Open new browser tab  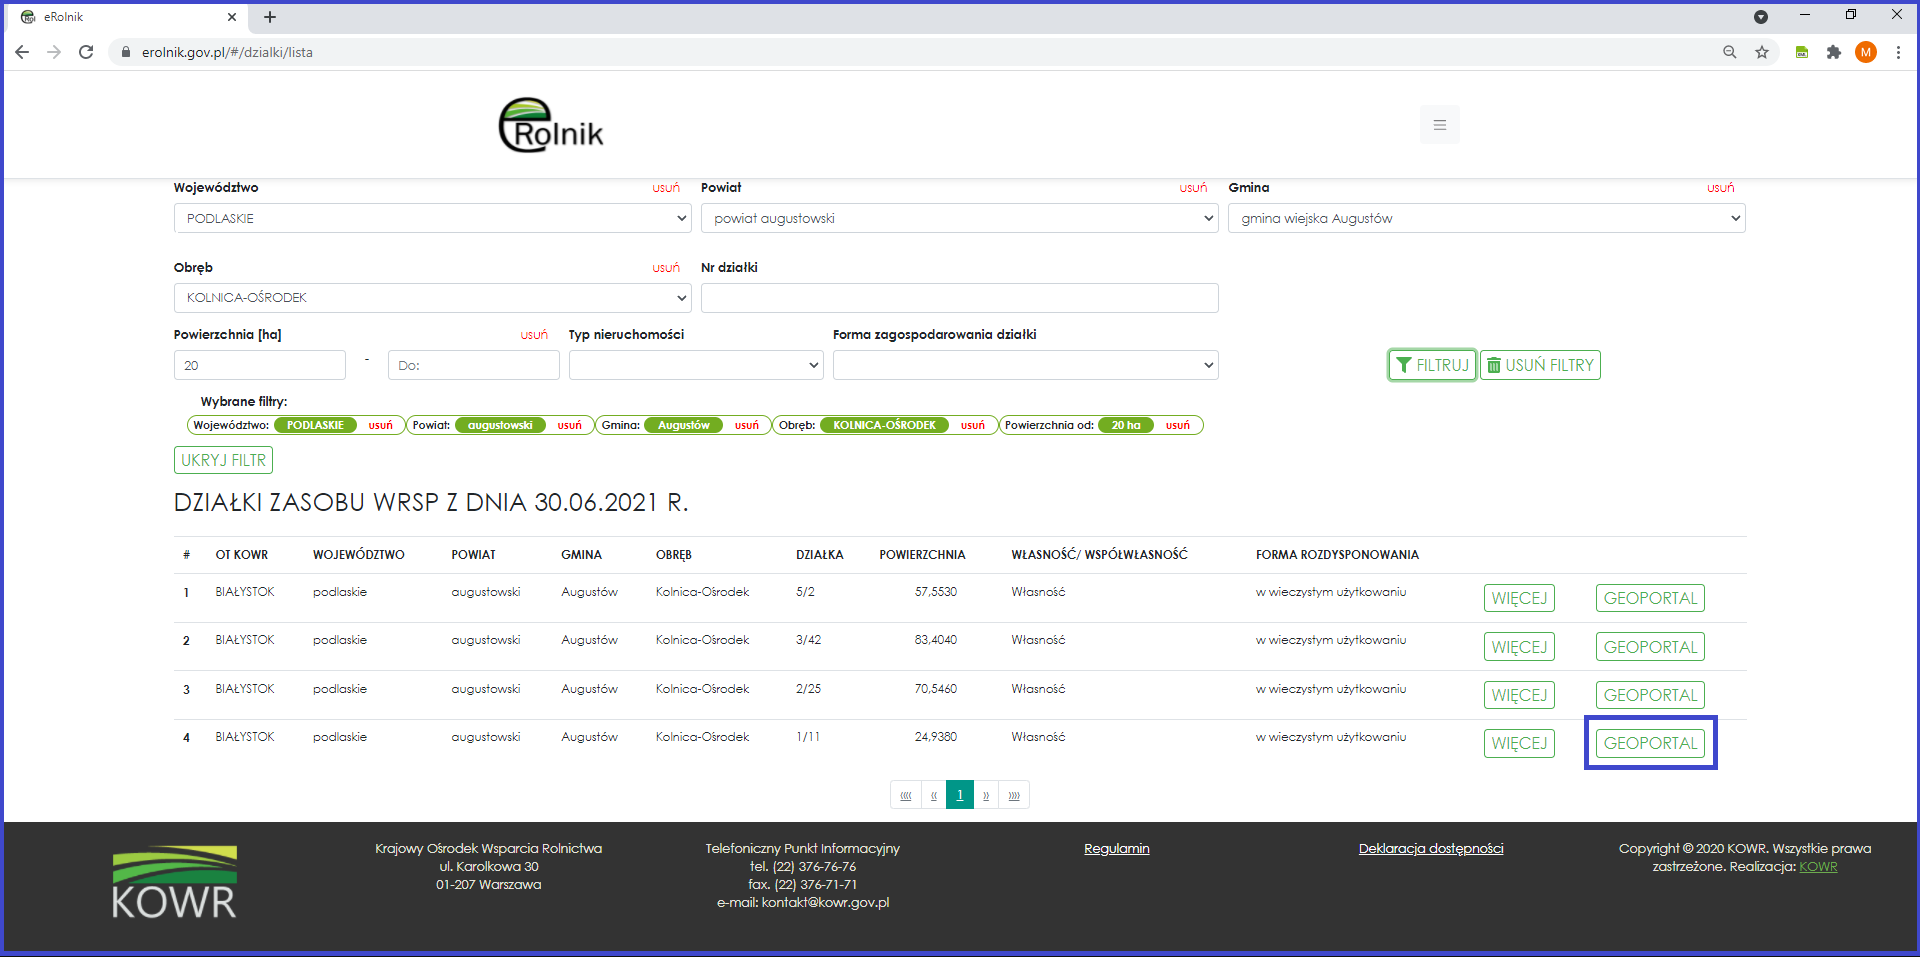tap(270, 17)
